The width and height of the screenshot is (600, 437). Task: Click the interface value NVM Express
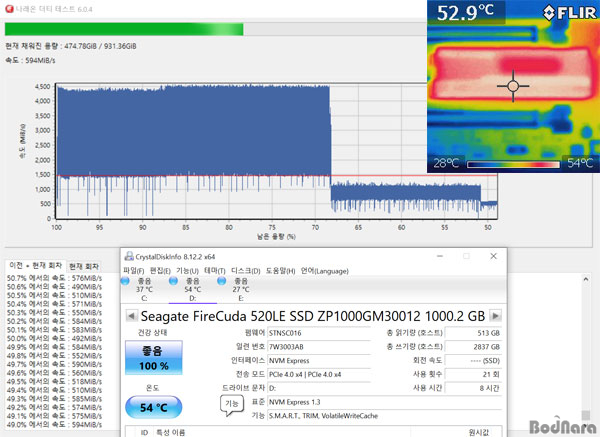[319, 360]
